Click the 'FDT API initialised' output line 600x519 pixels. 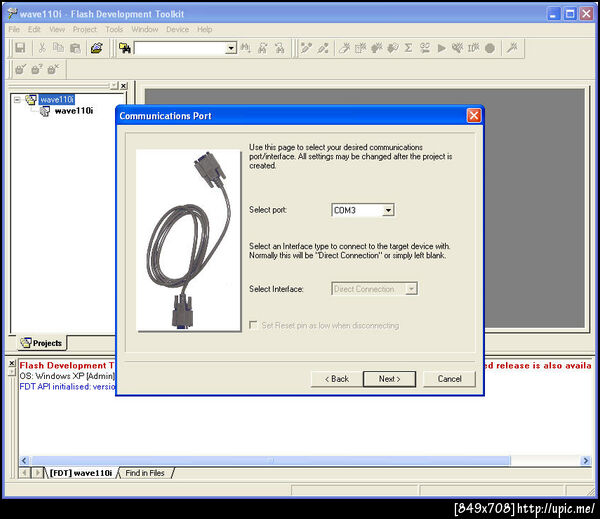coord(67,387)
